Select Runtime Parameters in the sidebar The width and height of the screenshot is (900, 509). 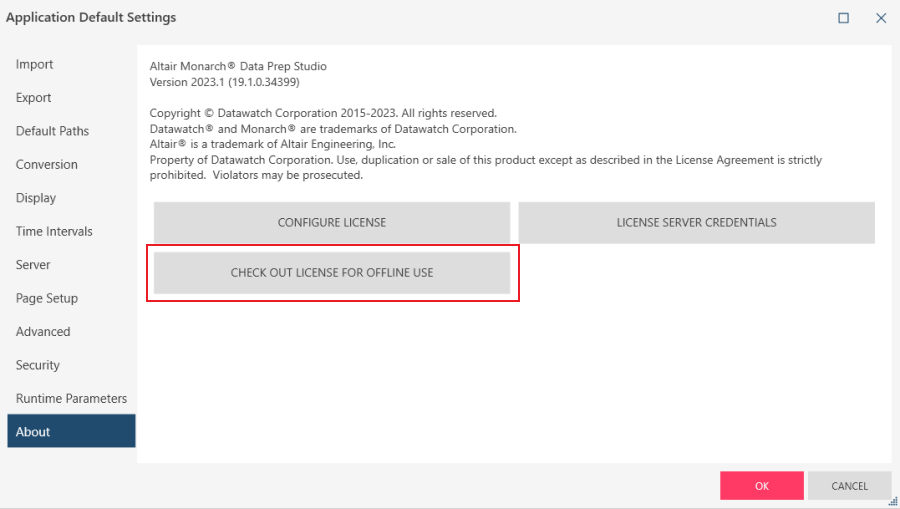71,398
